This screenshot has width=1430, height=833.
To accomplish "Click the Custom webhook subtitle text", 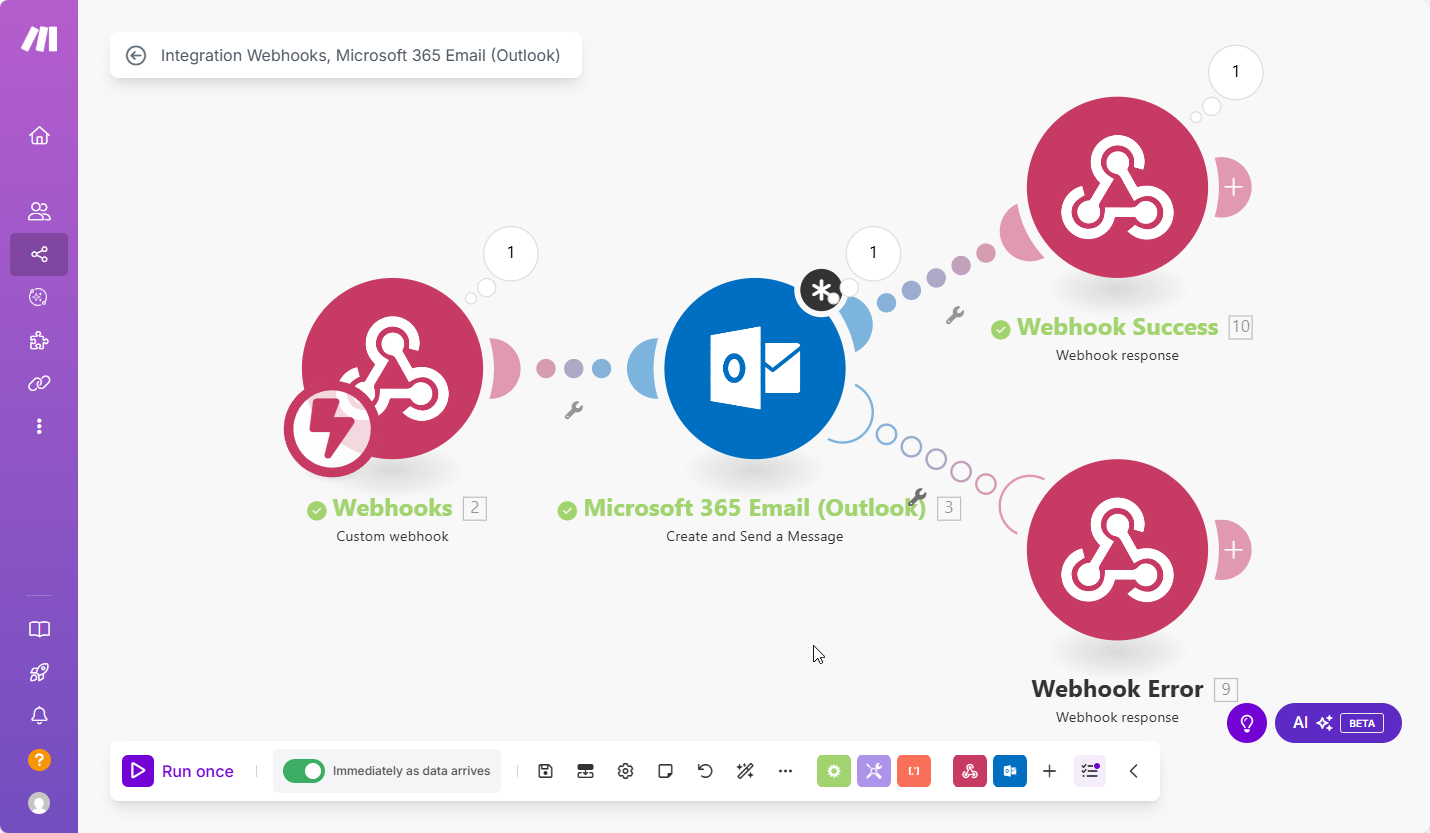I will tap(393, 536).
